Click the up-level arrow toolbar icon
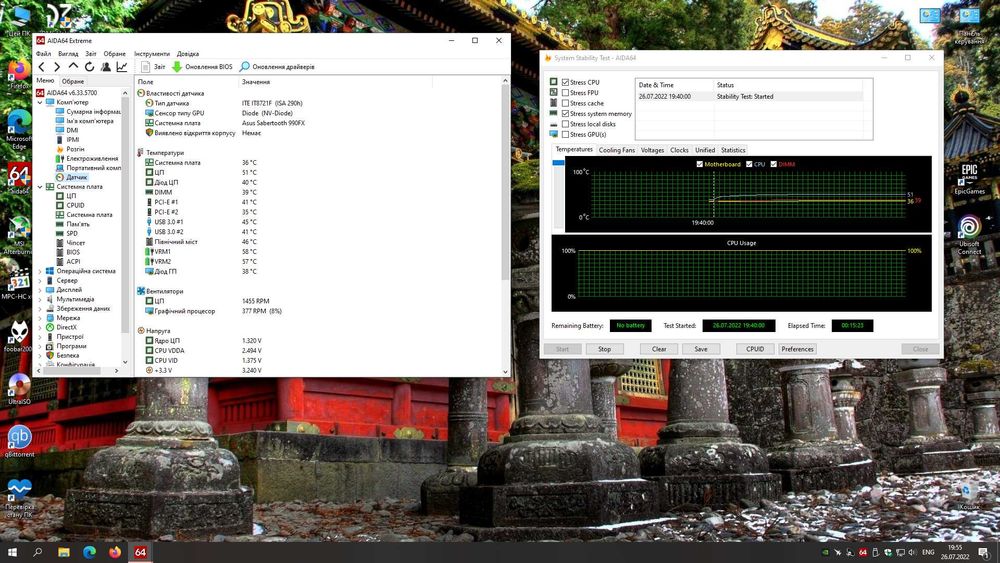1000x563 pixels. coord(73,67)
